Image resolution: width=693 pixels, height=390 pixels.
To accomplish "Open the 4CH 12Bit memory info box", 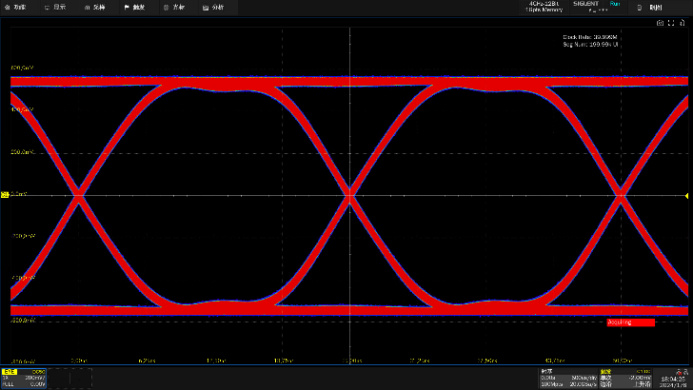I will (544, 7).
